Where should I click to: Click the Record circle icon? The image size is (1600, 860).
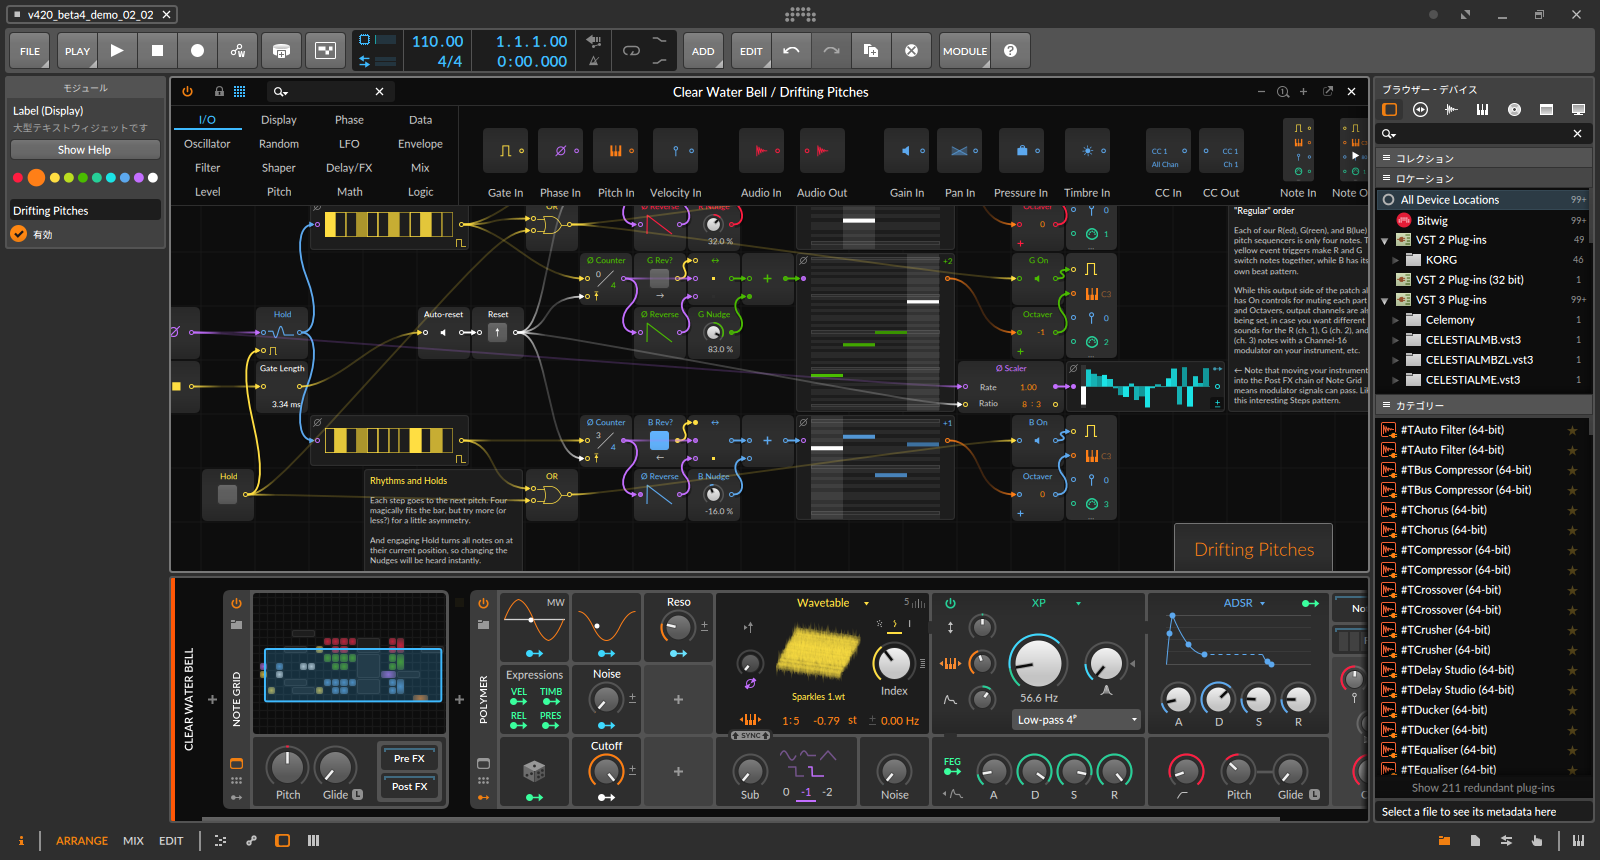click(x=198, y=51)
